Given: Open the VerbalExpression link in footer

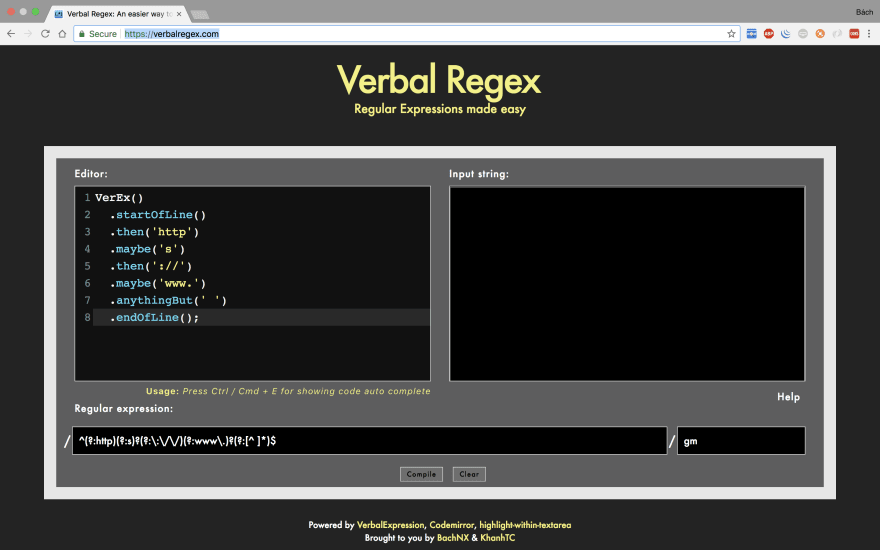Looking at the screenshot, I should click(390, 525).
